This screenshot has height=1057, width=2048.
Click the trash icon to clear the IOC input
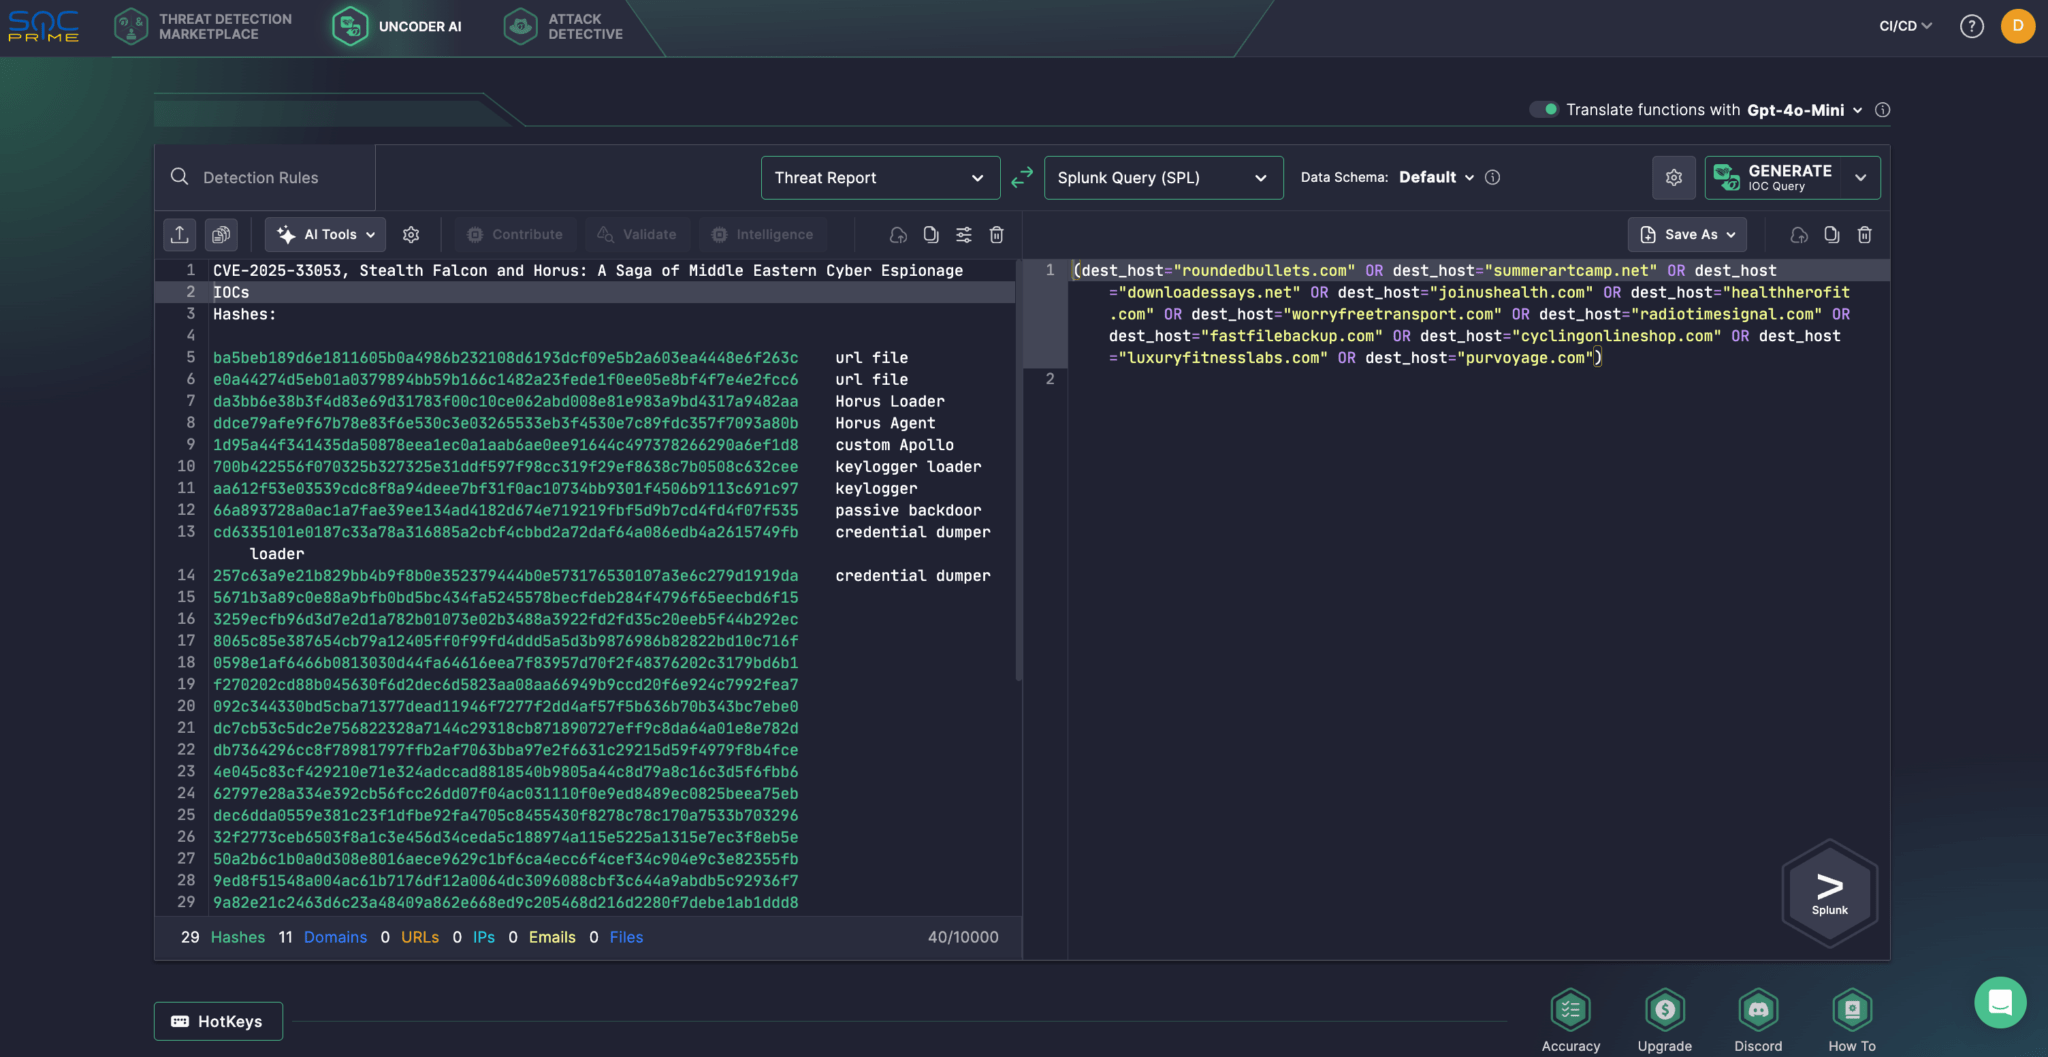pyautogui.click(x=996, y=234)
